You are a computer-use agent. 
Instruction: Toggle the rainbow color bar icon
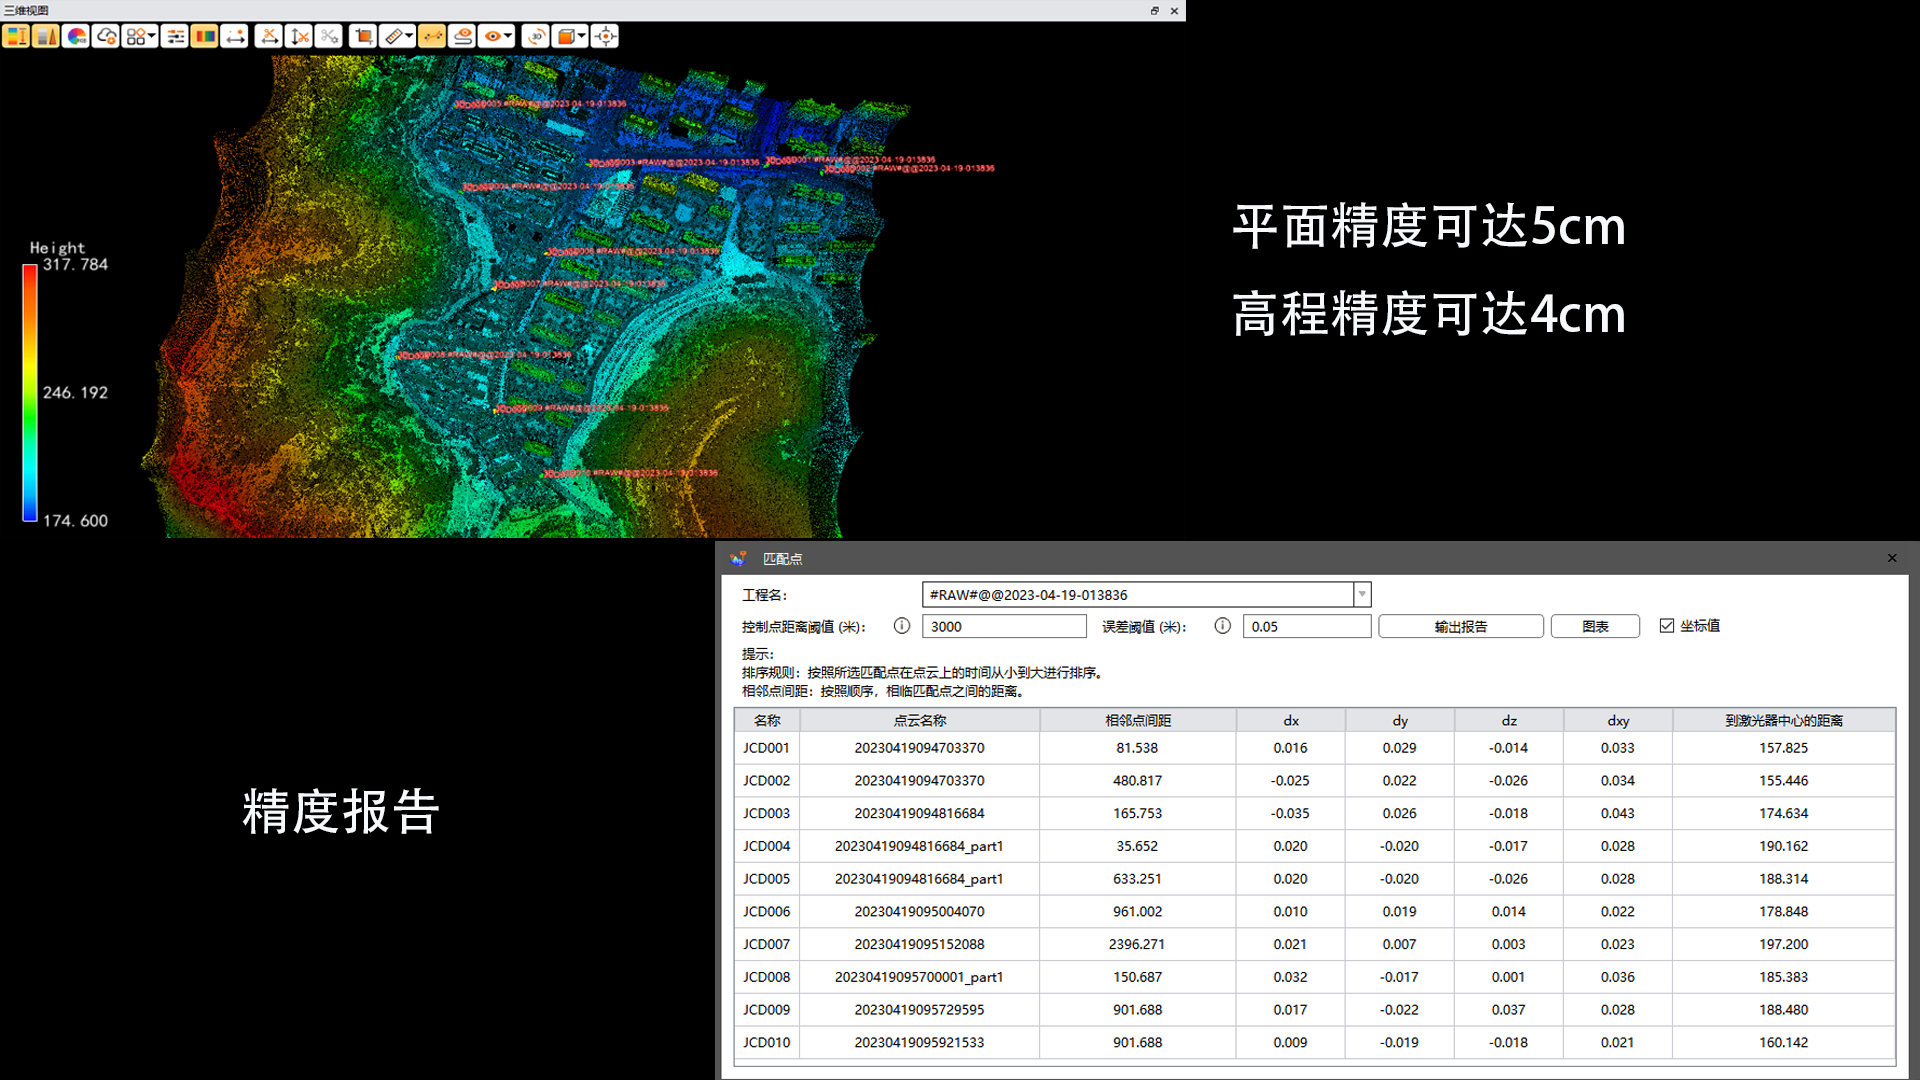205,37
